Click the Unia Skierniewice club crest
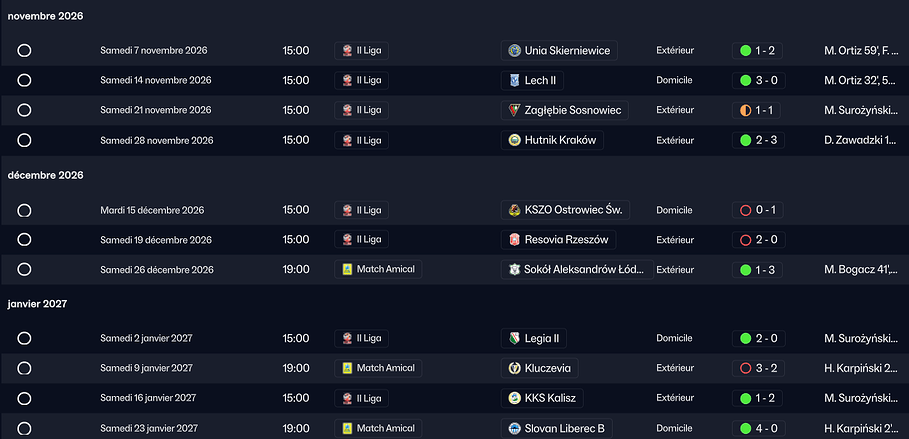The width and height of the screenshot is (909, 439). pos(514,50)
